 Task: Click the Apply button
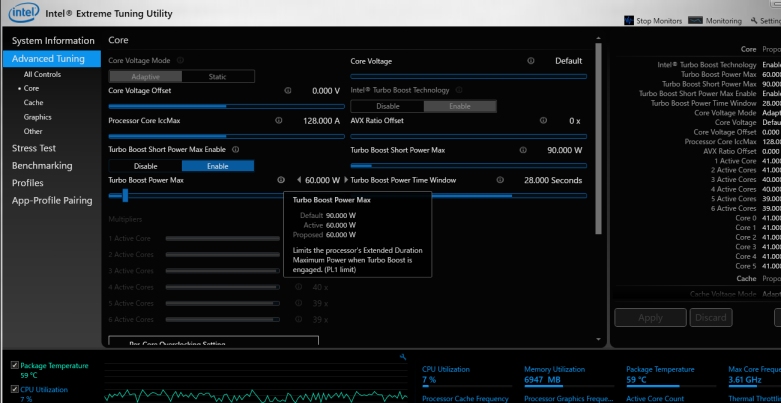[650, 318]
